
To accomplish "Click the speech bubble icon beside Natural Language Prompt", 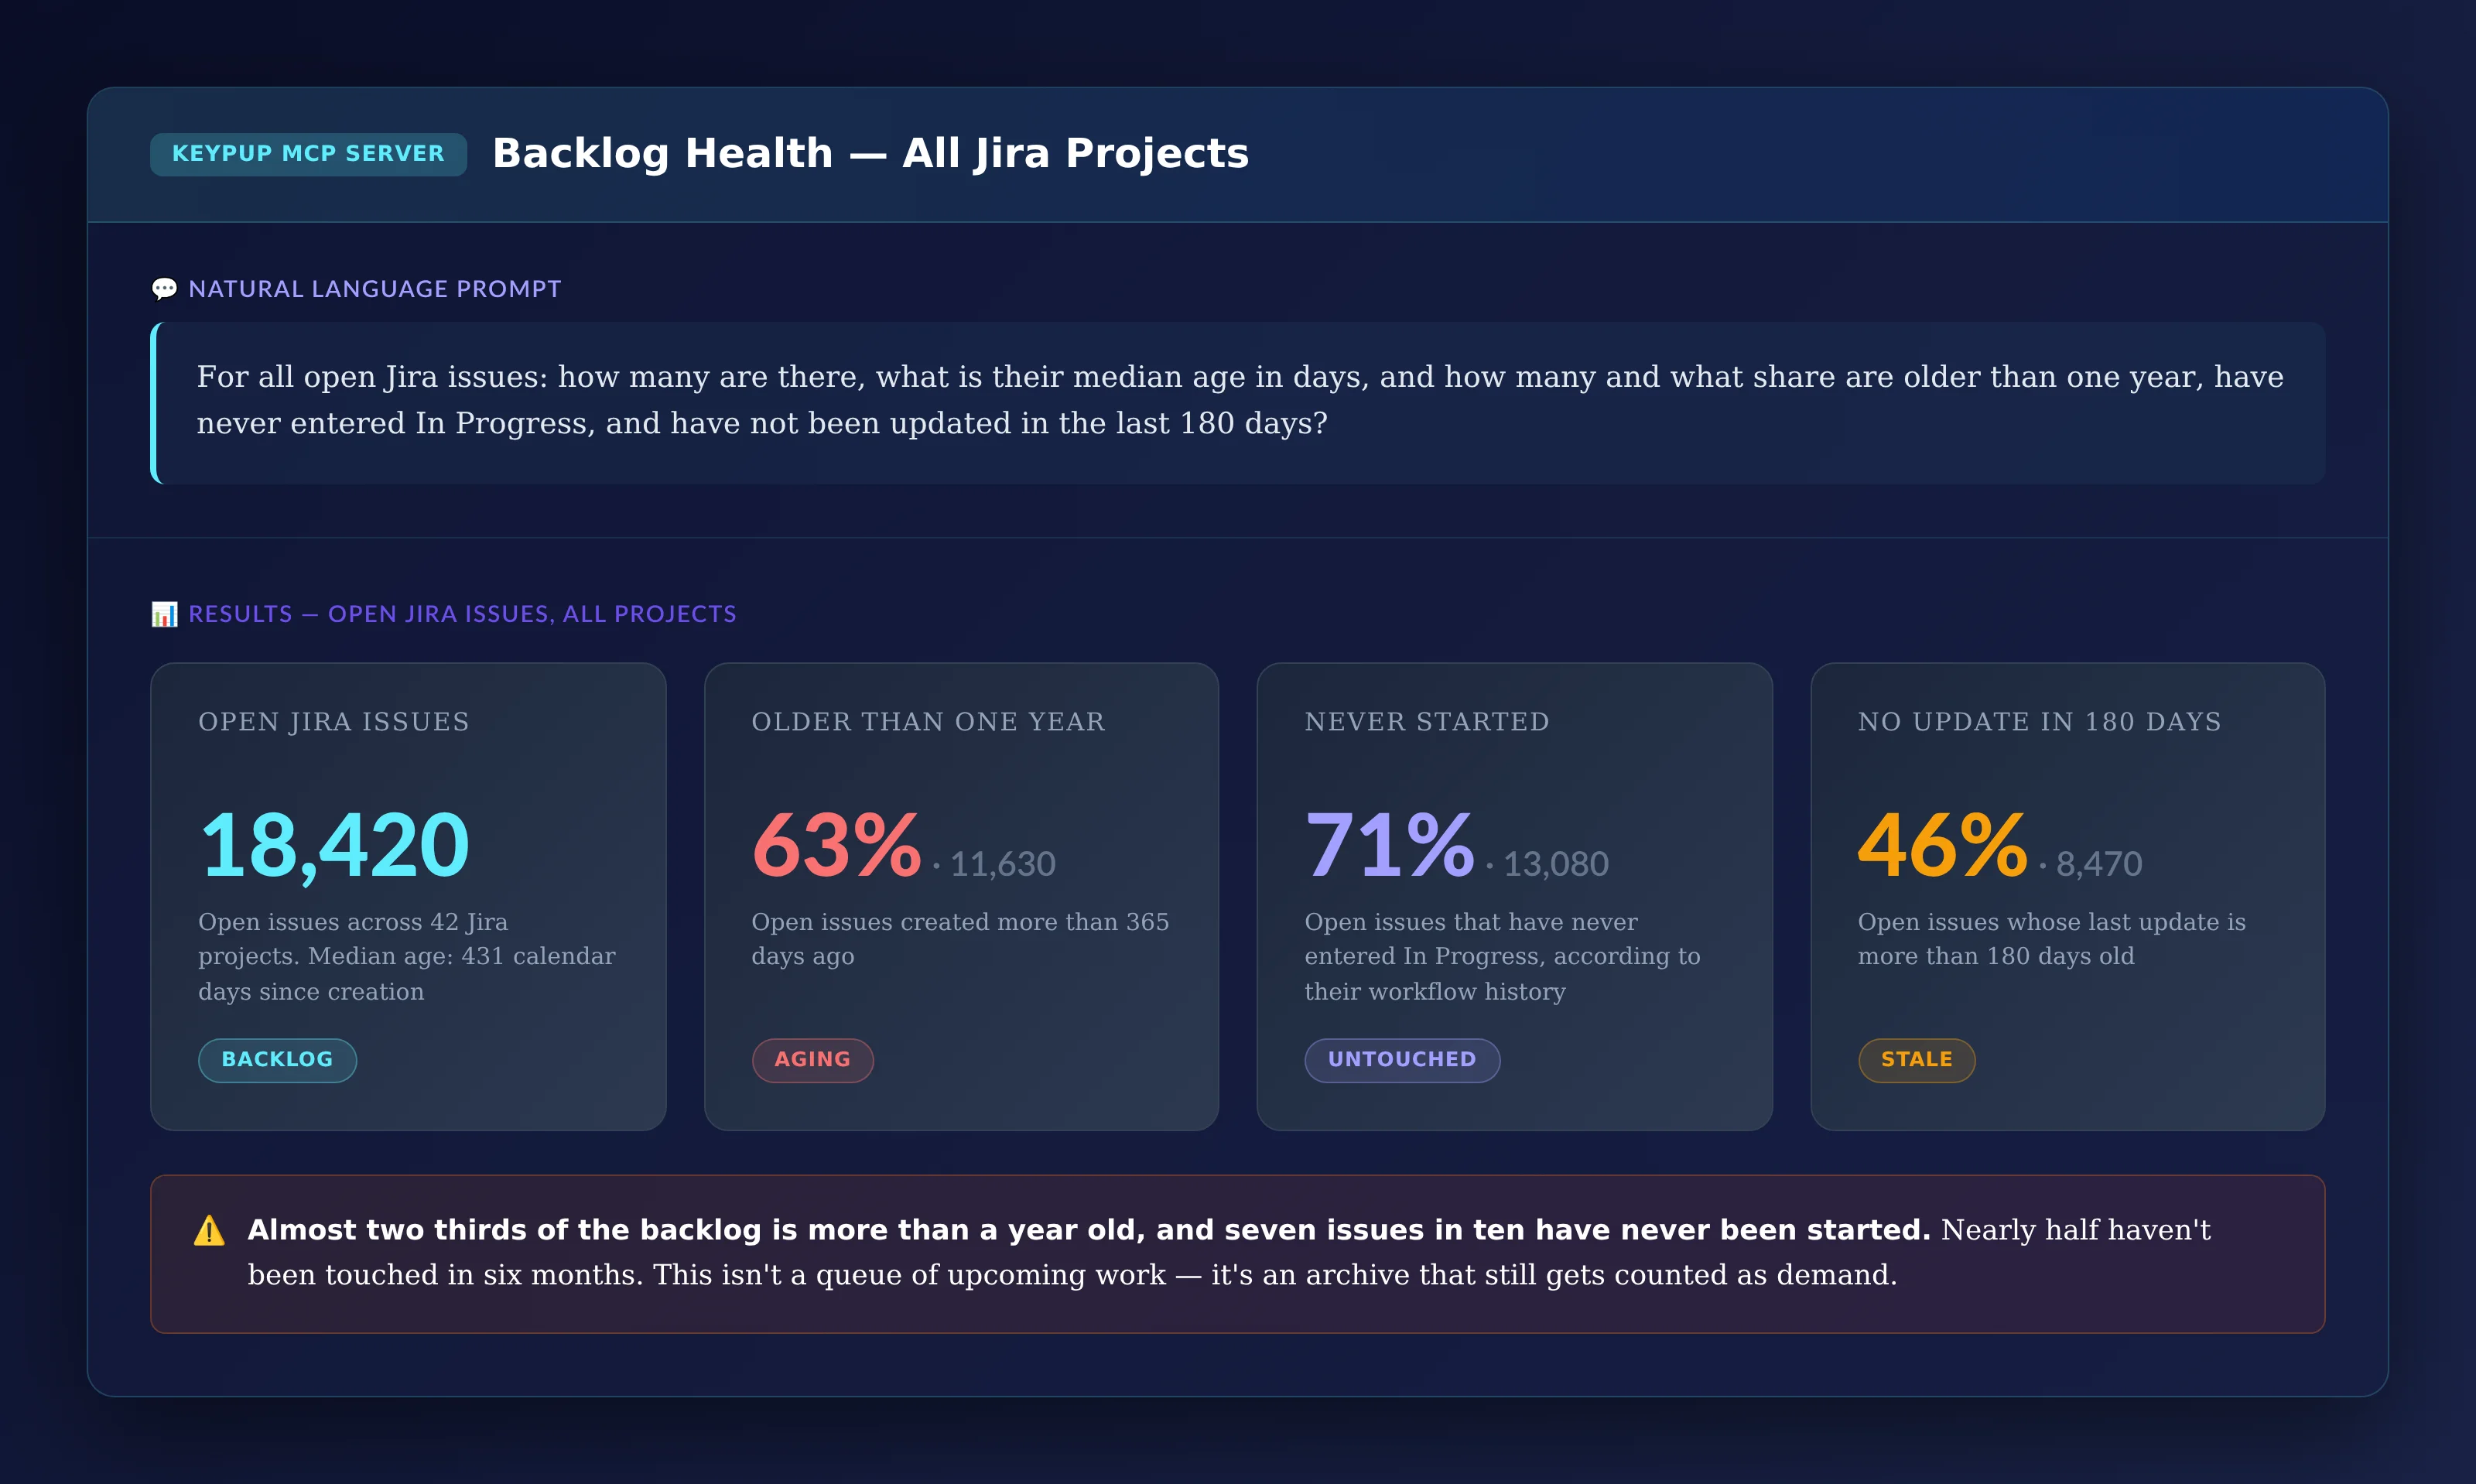I will (x=164, y=289).
